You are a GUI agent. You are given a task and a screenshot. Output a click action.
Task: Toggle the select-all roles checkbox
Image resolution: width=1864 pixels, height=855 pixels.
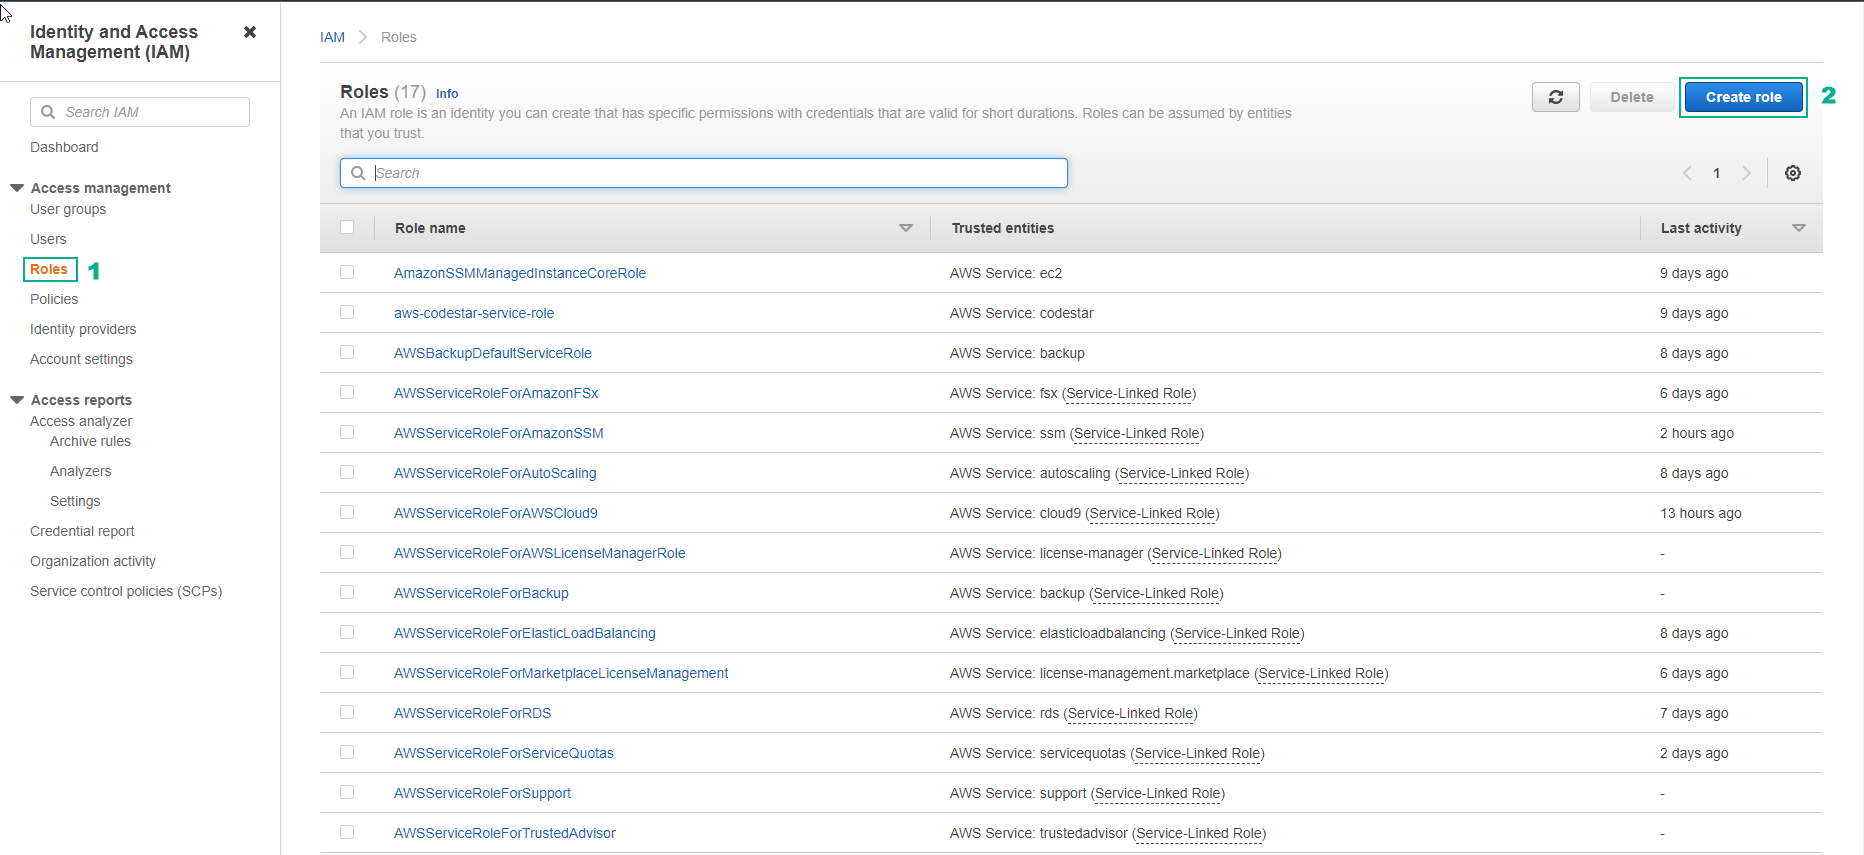pyautogui.click(x=347, y=227)
